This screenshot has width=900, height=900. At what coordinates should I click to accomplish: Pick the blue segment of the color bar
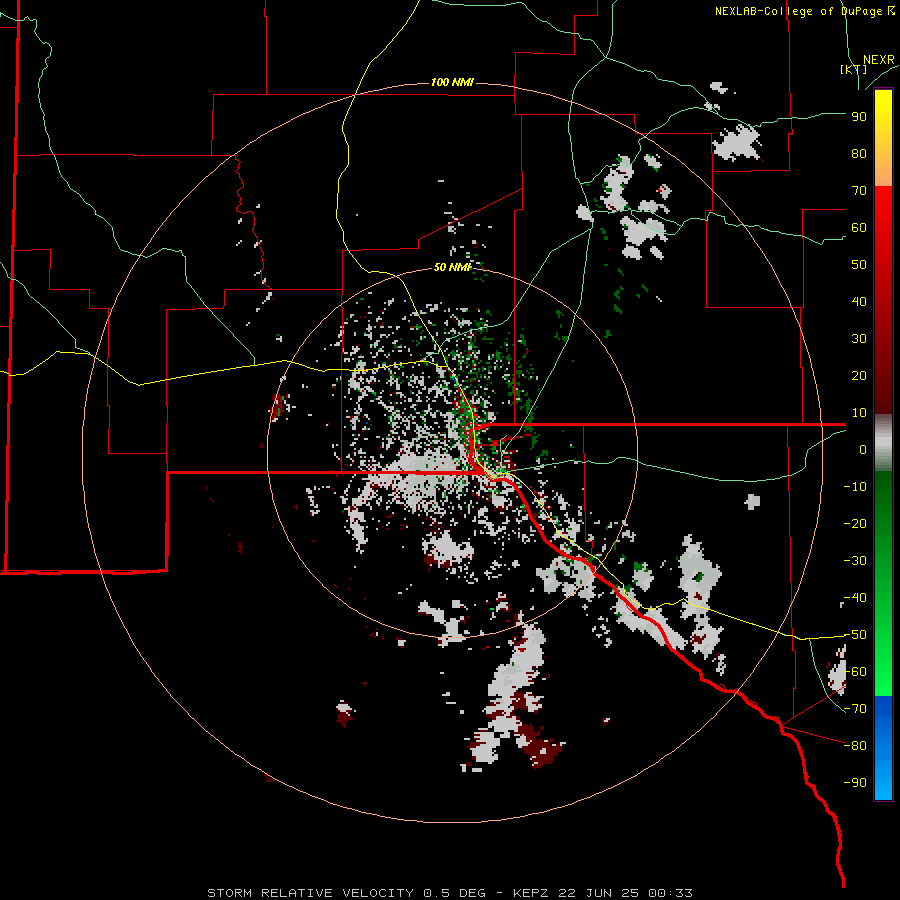pyautogui.click(x=883, y=748)
